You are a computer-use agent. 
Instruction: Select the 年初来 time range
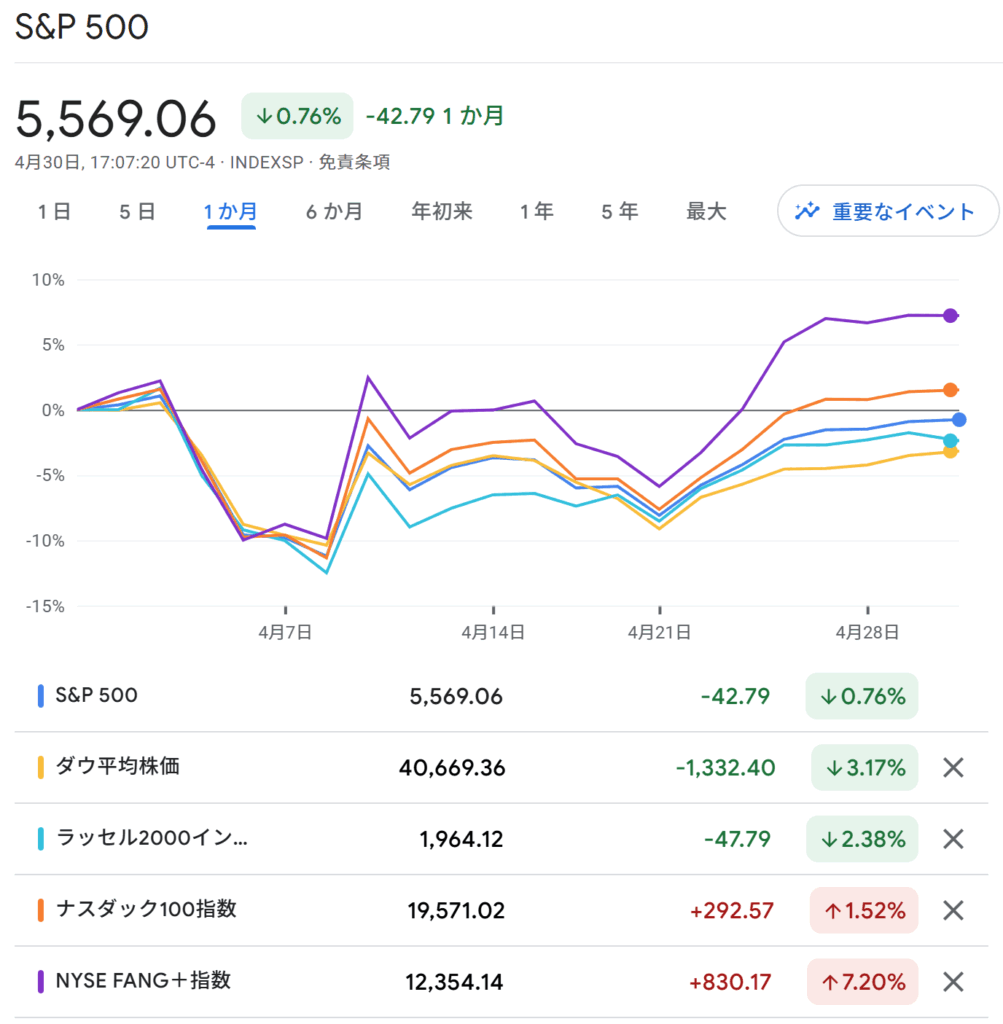[442, 212]
